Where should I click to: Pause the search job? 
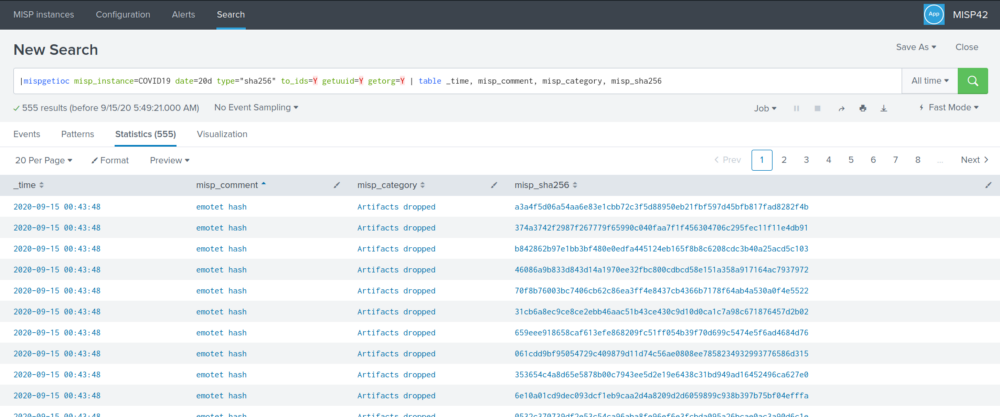(x=796, y=108)
